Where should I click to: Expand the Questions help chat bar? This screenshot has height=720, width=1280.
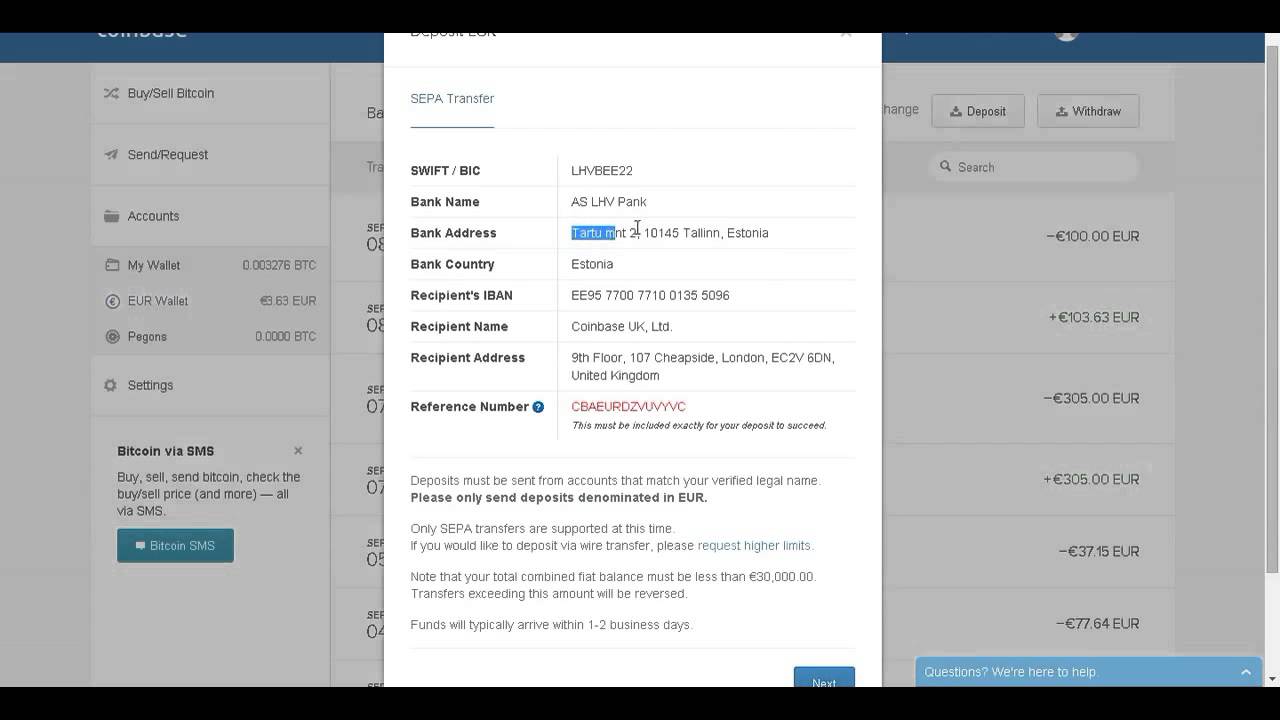1088,672
